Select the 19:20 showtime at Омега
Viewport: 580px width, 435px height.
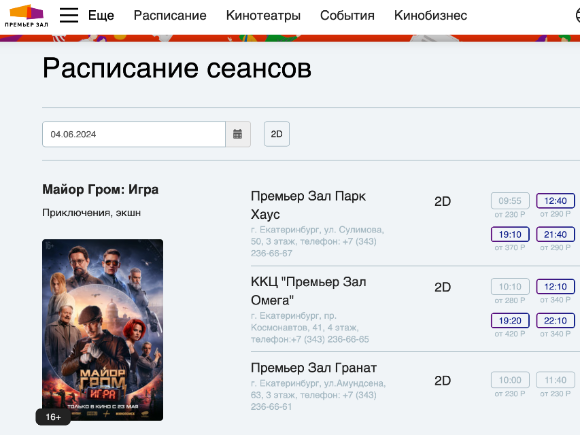pyautogui.click(x=510, y=320)
